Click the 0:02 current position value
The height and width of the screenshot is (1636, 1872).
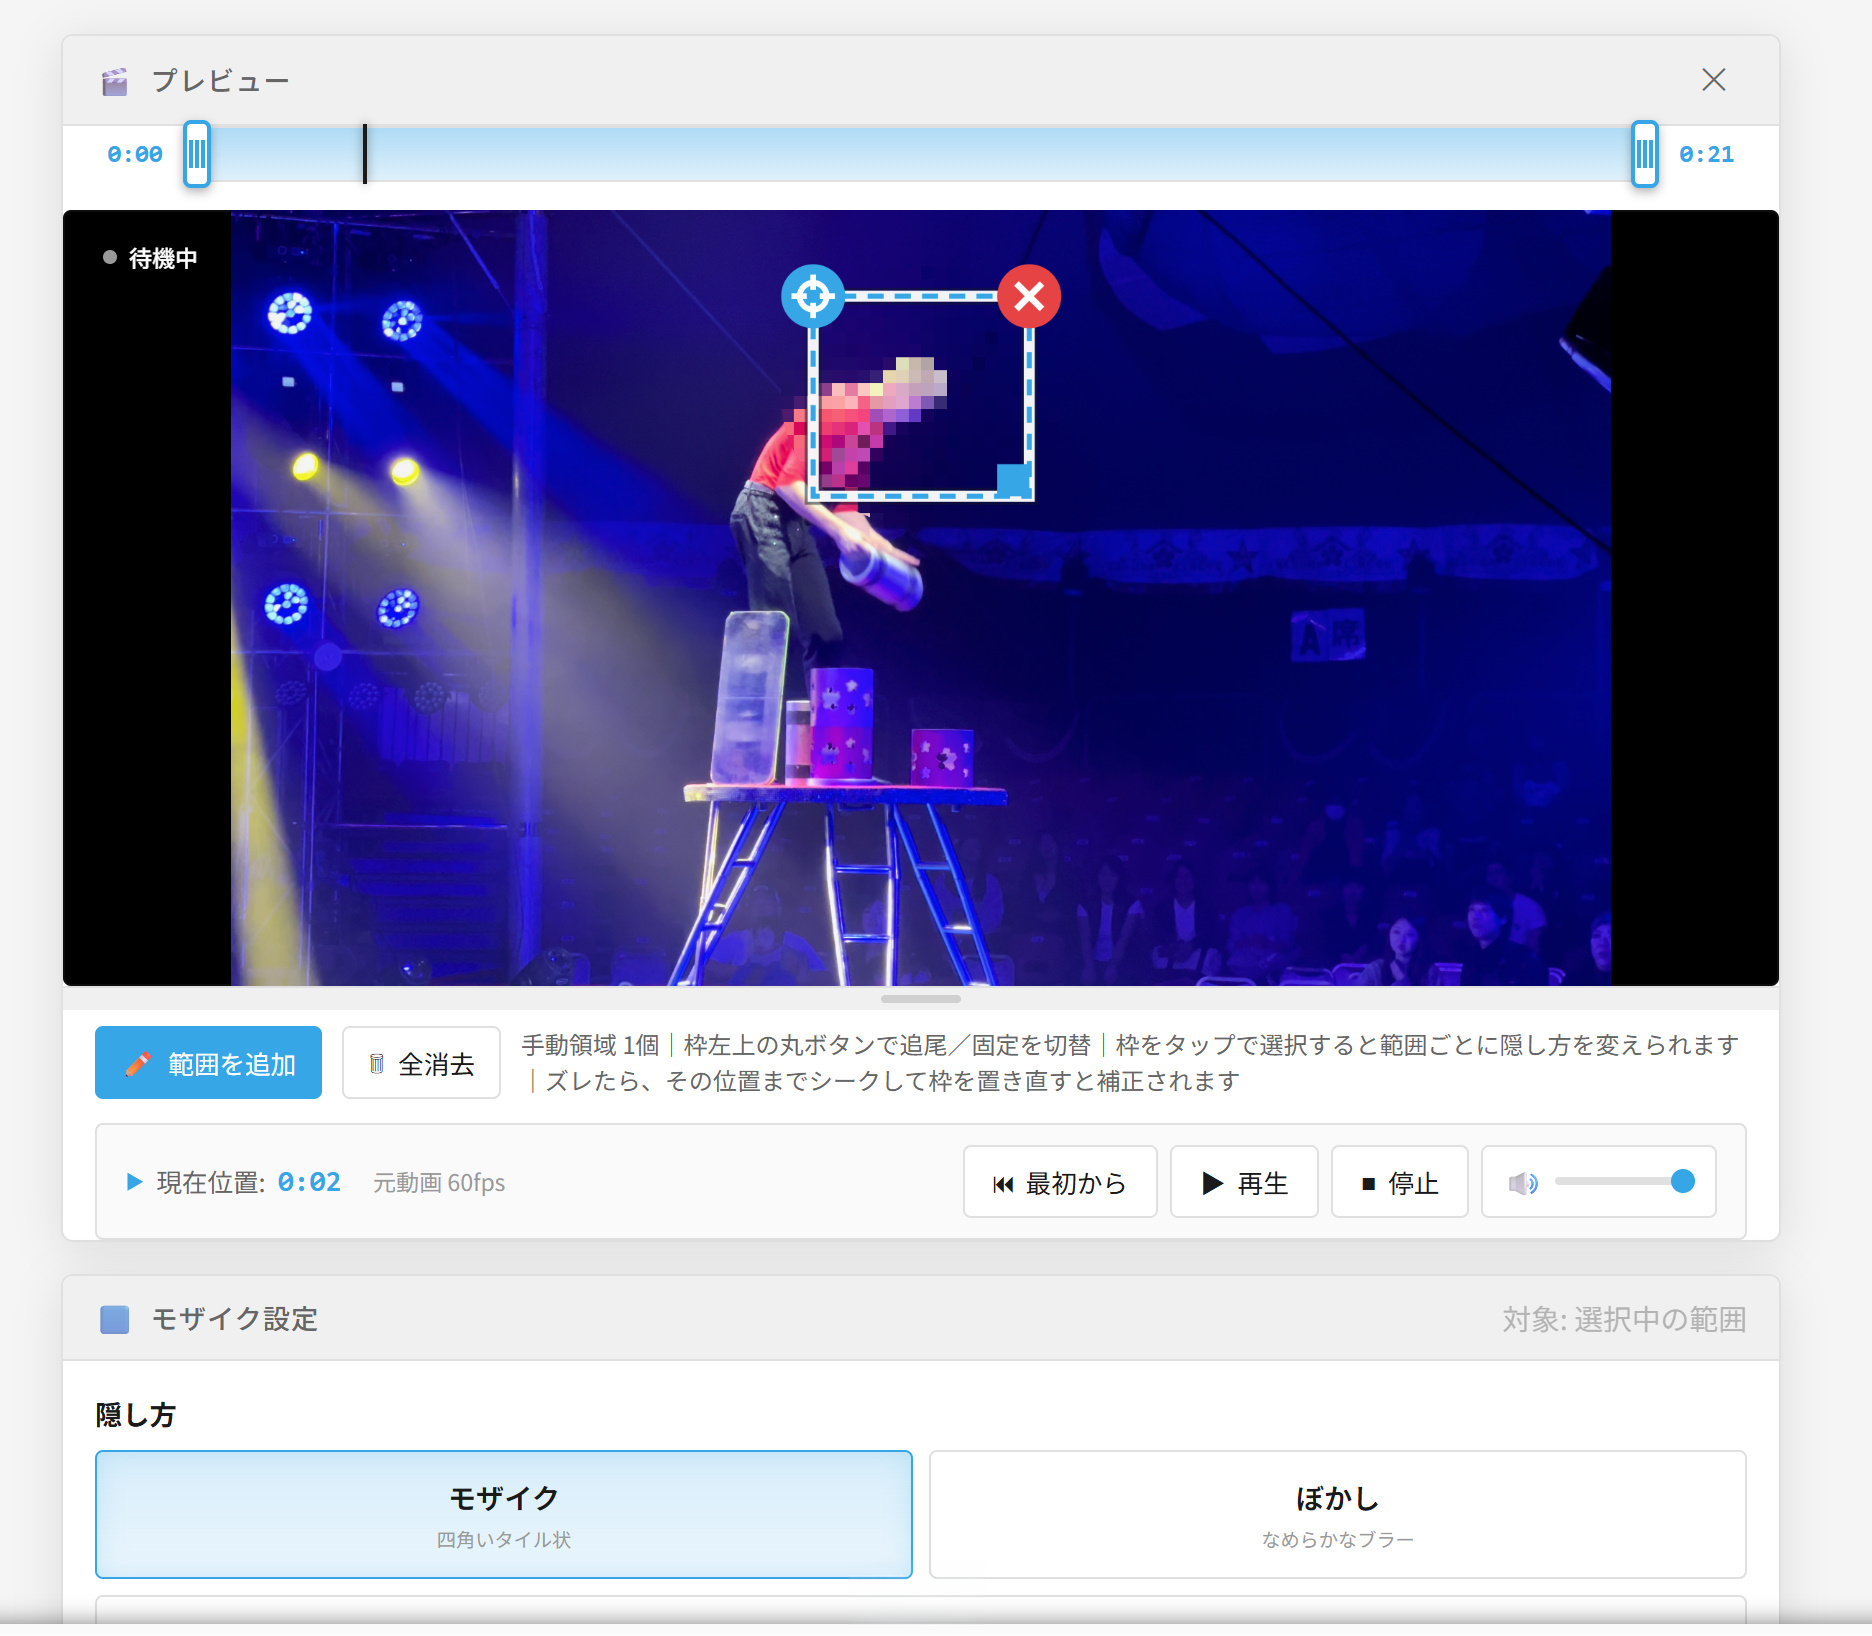coord(309,1182)
